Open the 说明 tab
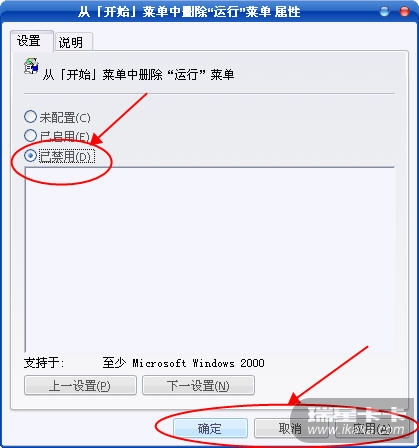The image size is (419, 448). point(73,42)
